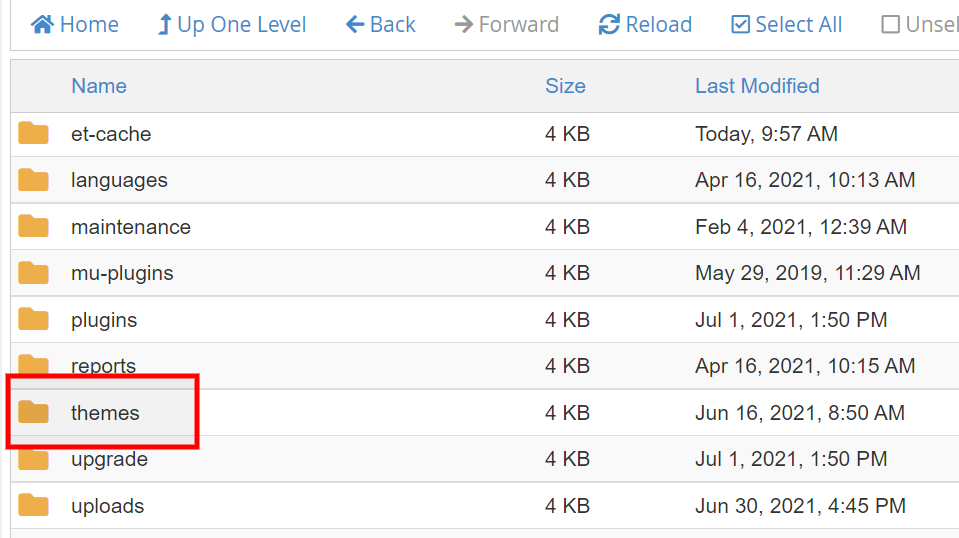Select the upgrade folder name
The image size is (959, 538).
coord(109,460)
